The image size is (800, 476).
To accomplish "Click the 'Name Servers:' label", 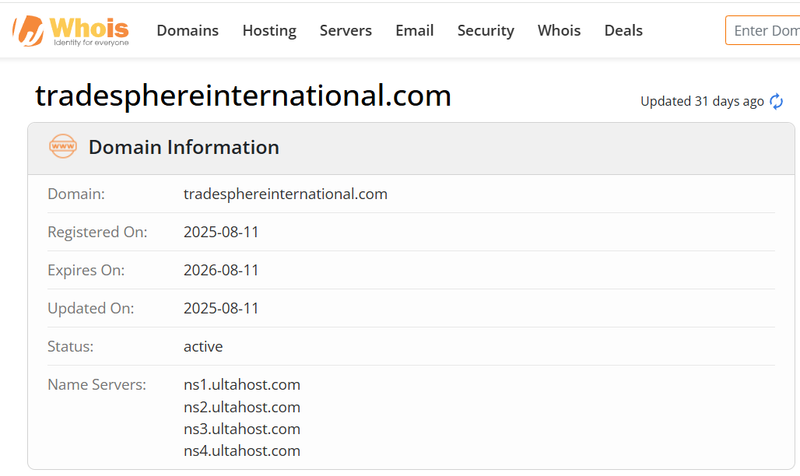I will click(x=97, y=385).
